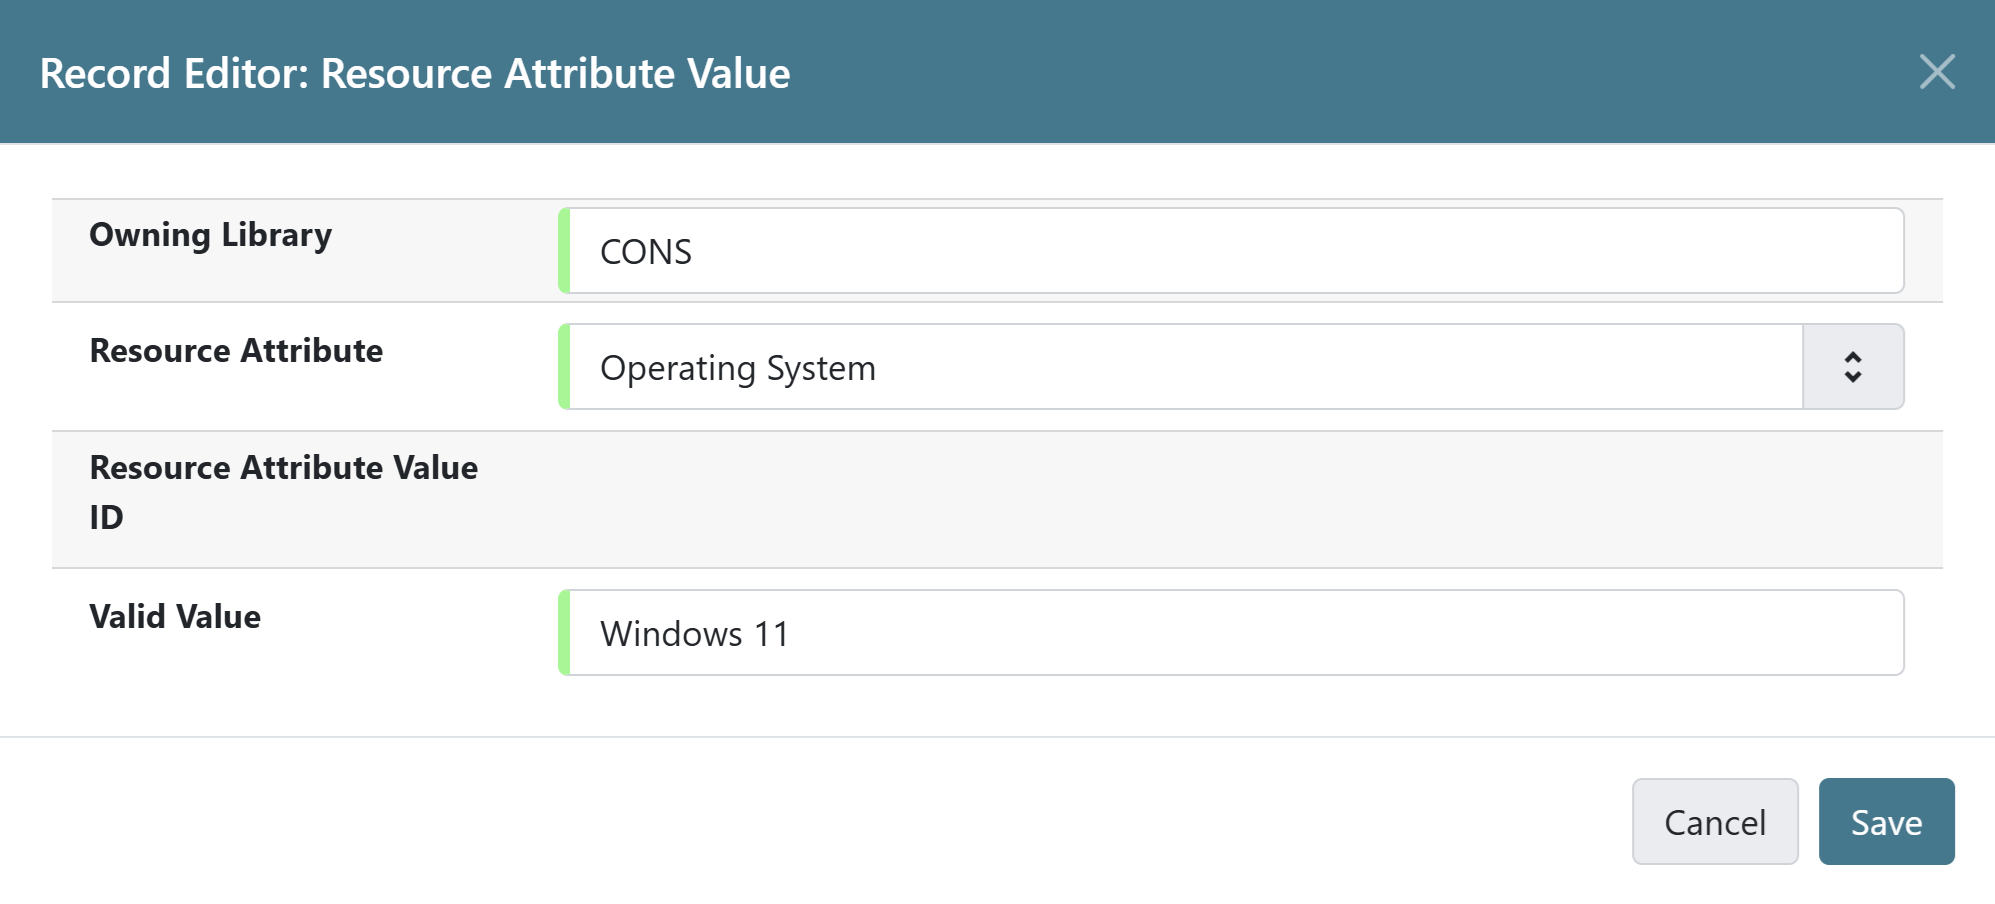1995x904 pixels.
Task: Click the green highlight bar on the CONS field
Action: point(565,250)
